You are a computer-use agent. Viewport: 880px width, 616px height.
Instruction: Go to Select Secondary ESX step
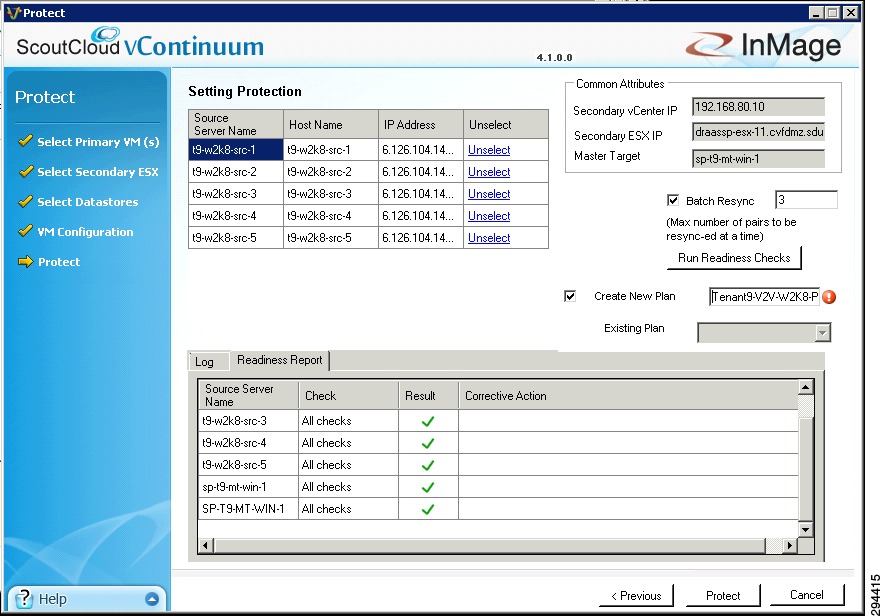click(x=98, y=172)
